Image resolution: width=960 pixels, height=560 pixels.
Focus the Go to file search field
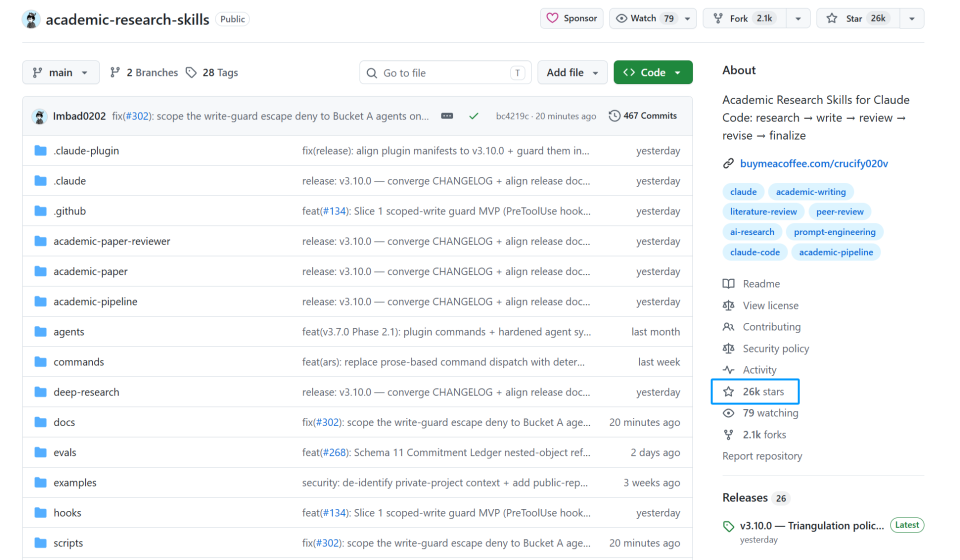click(x=445, y=72)
